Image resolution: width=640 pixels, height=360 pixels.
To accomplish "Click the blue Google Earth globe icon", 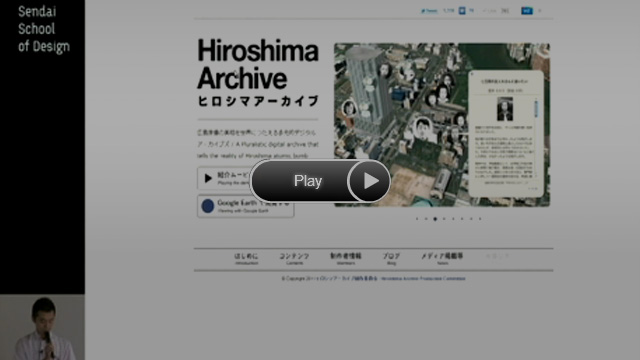I will [208, 206].
